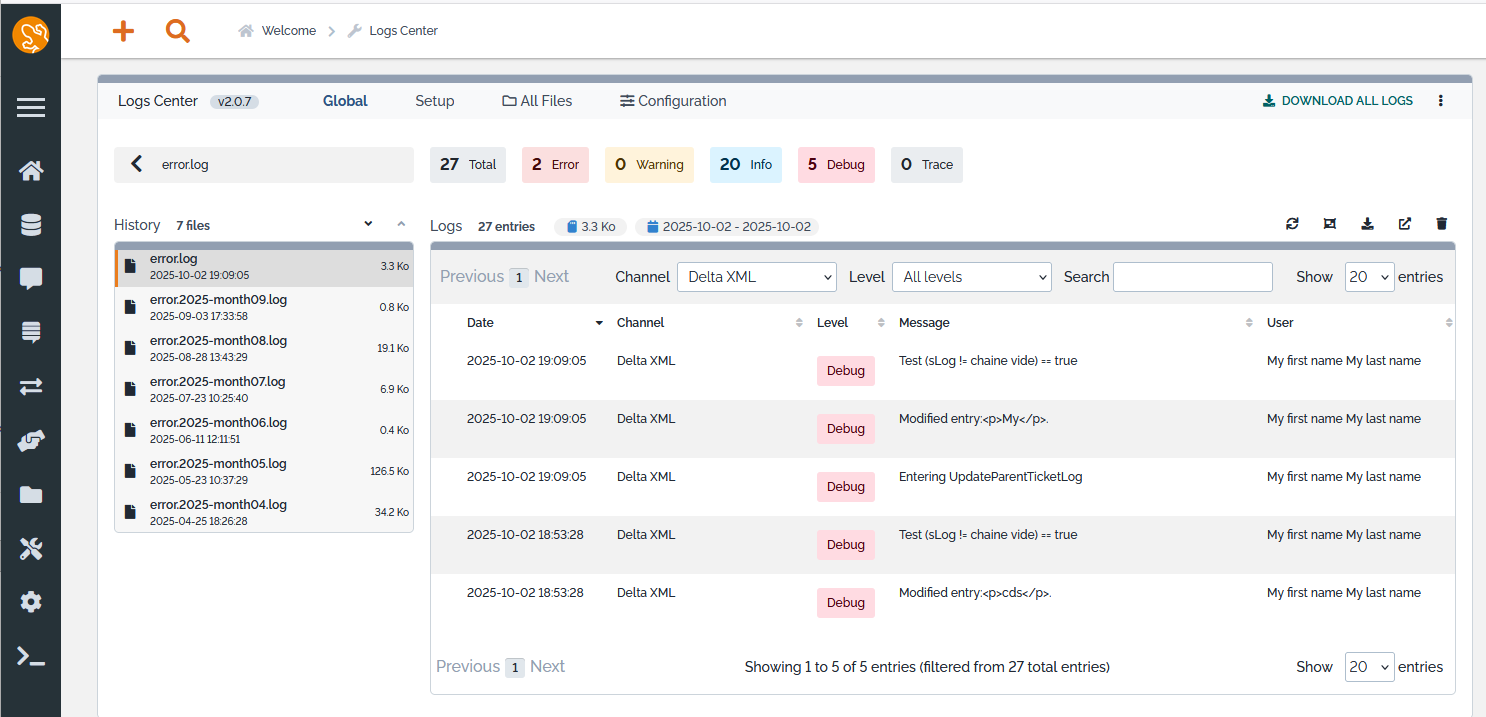The image size is (1486, 717).
Task: Switch to the Setup tab
Action: click(x=435, y=101)
